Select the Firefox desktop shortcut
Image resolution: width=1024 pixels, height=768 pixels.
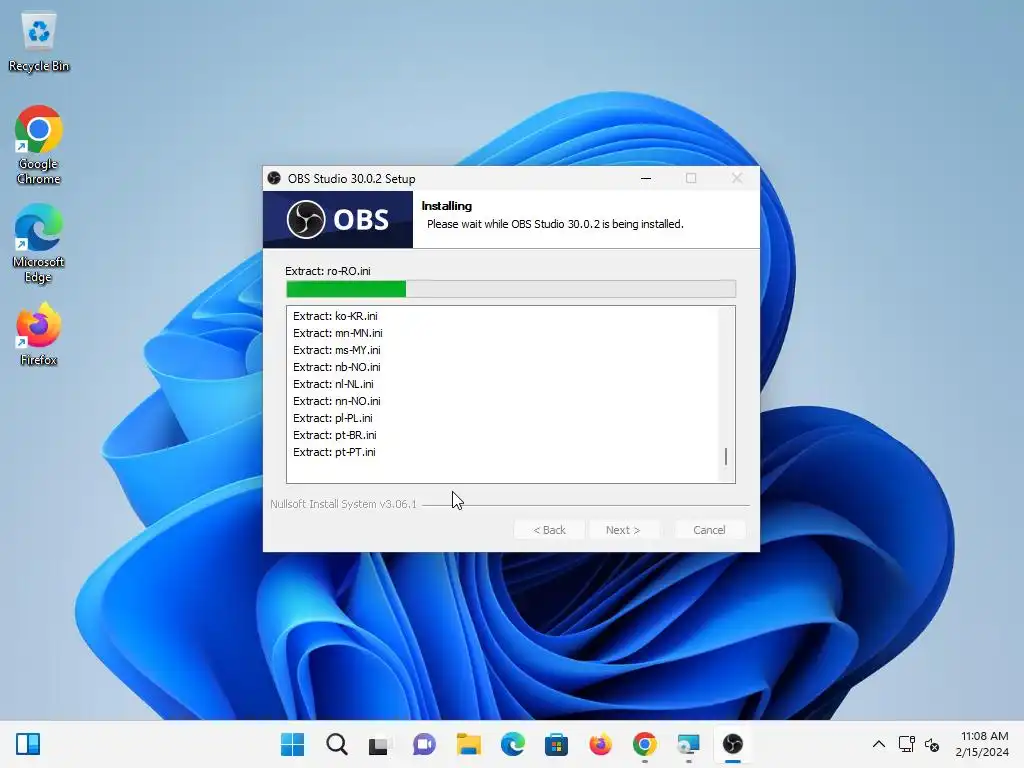pos(39,334)
